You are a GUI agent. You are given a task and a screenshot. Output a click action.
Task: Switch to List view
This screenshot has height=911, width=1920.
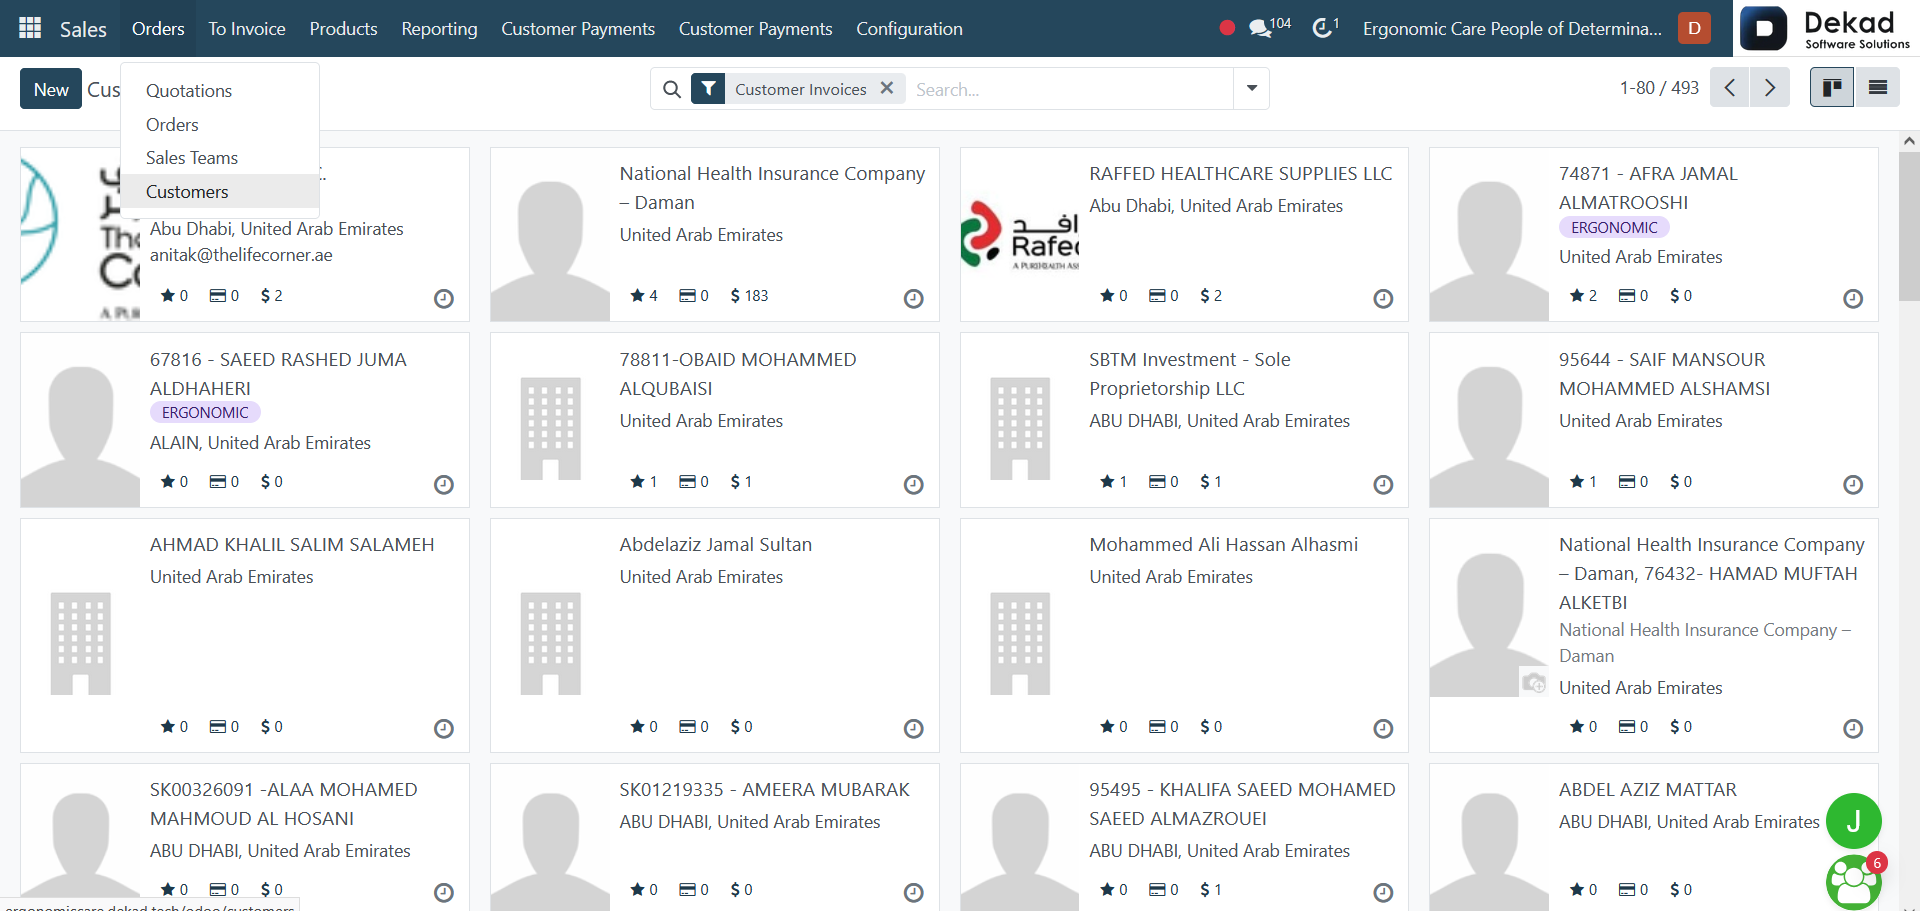pyautogui.click(x=1878, y=88)
